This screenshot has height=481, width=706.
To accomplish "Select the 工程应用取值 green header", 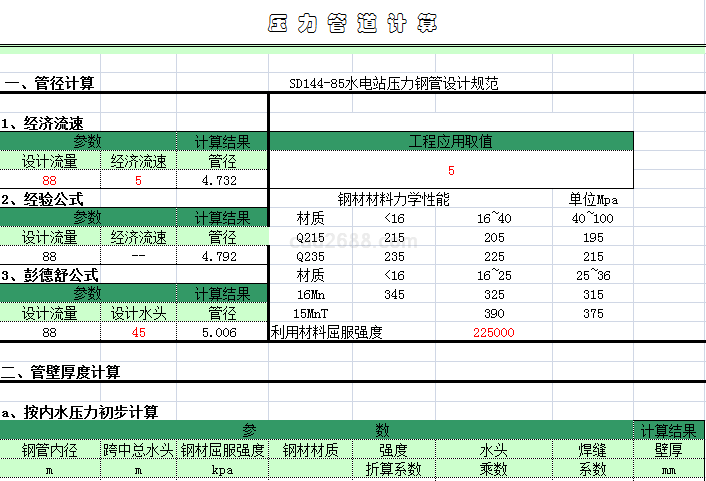I will point(451,142).
